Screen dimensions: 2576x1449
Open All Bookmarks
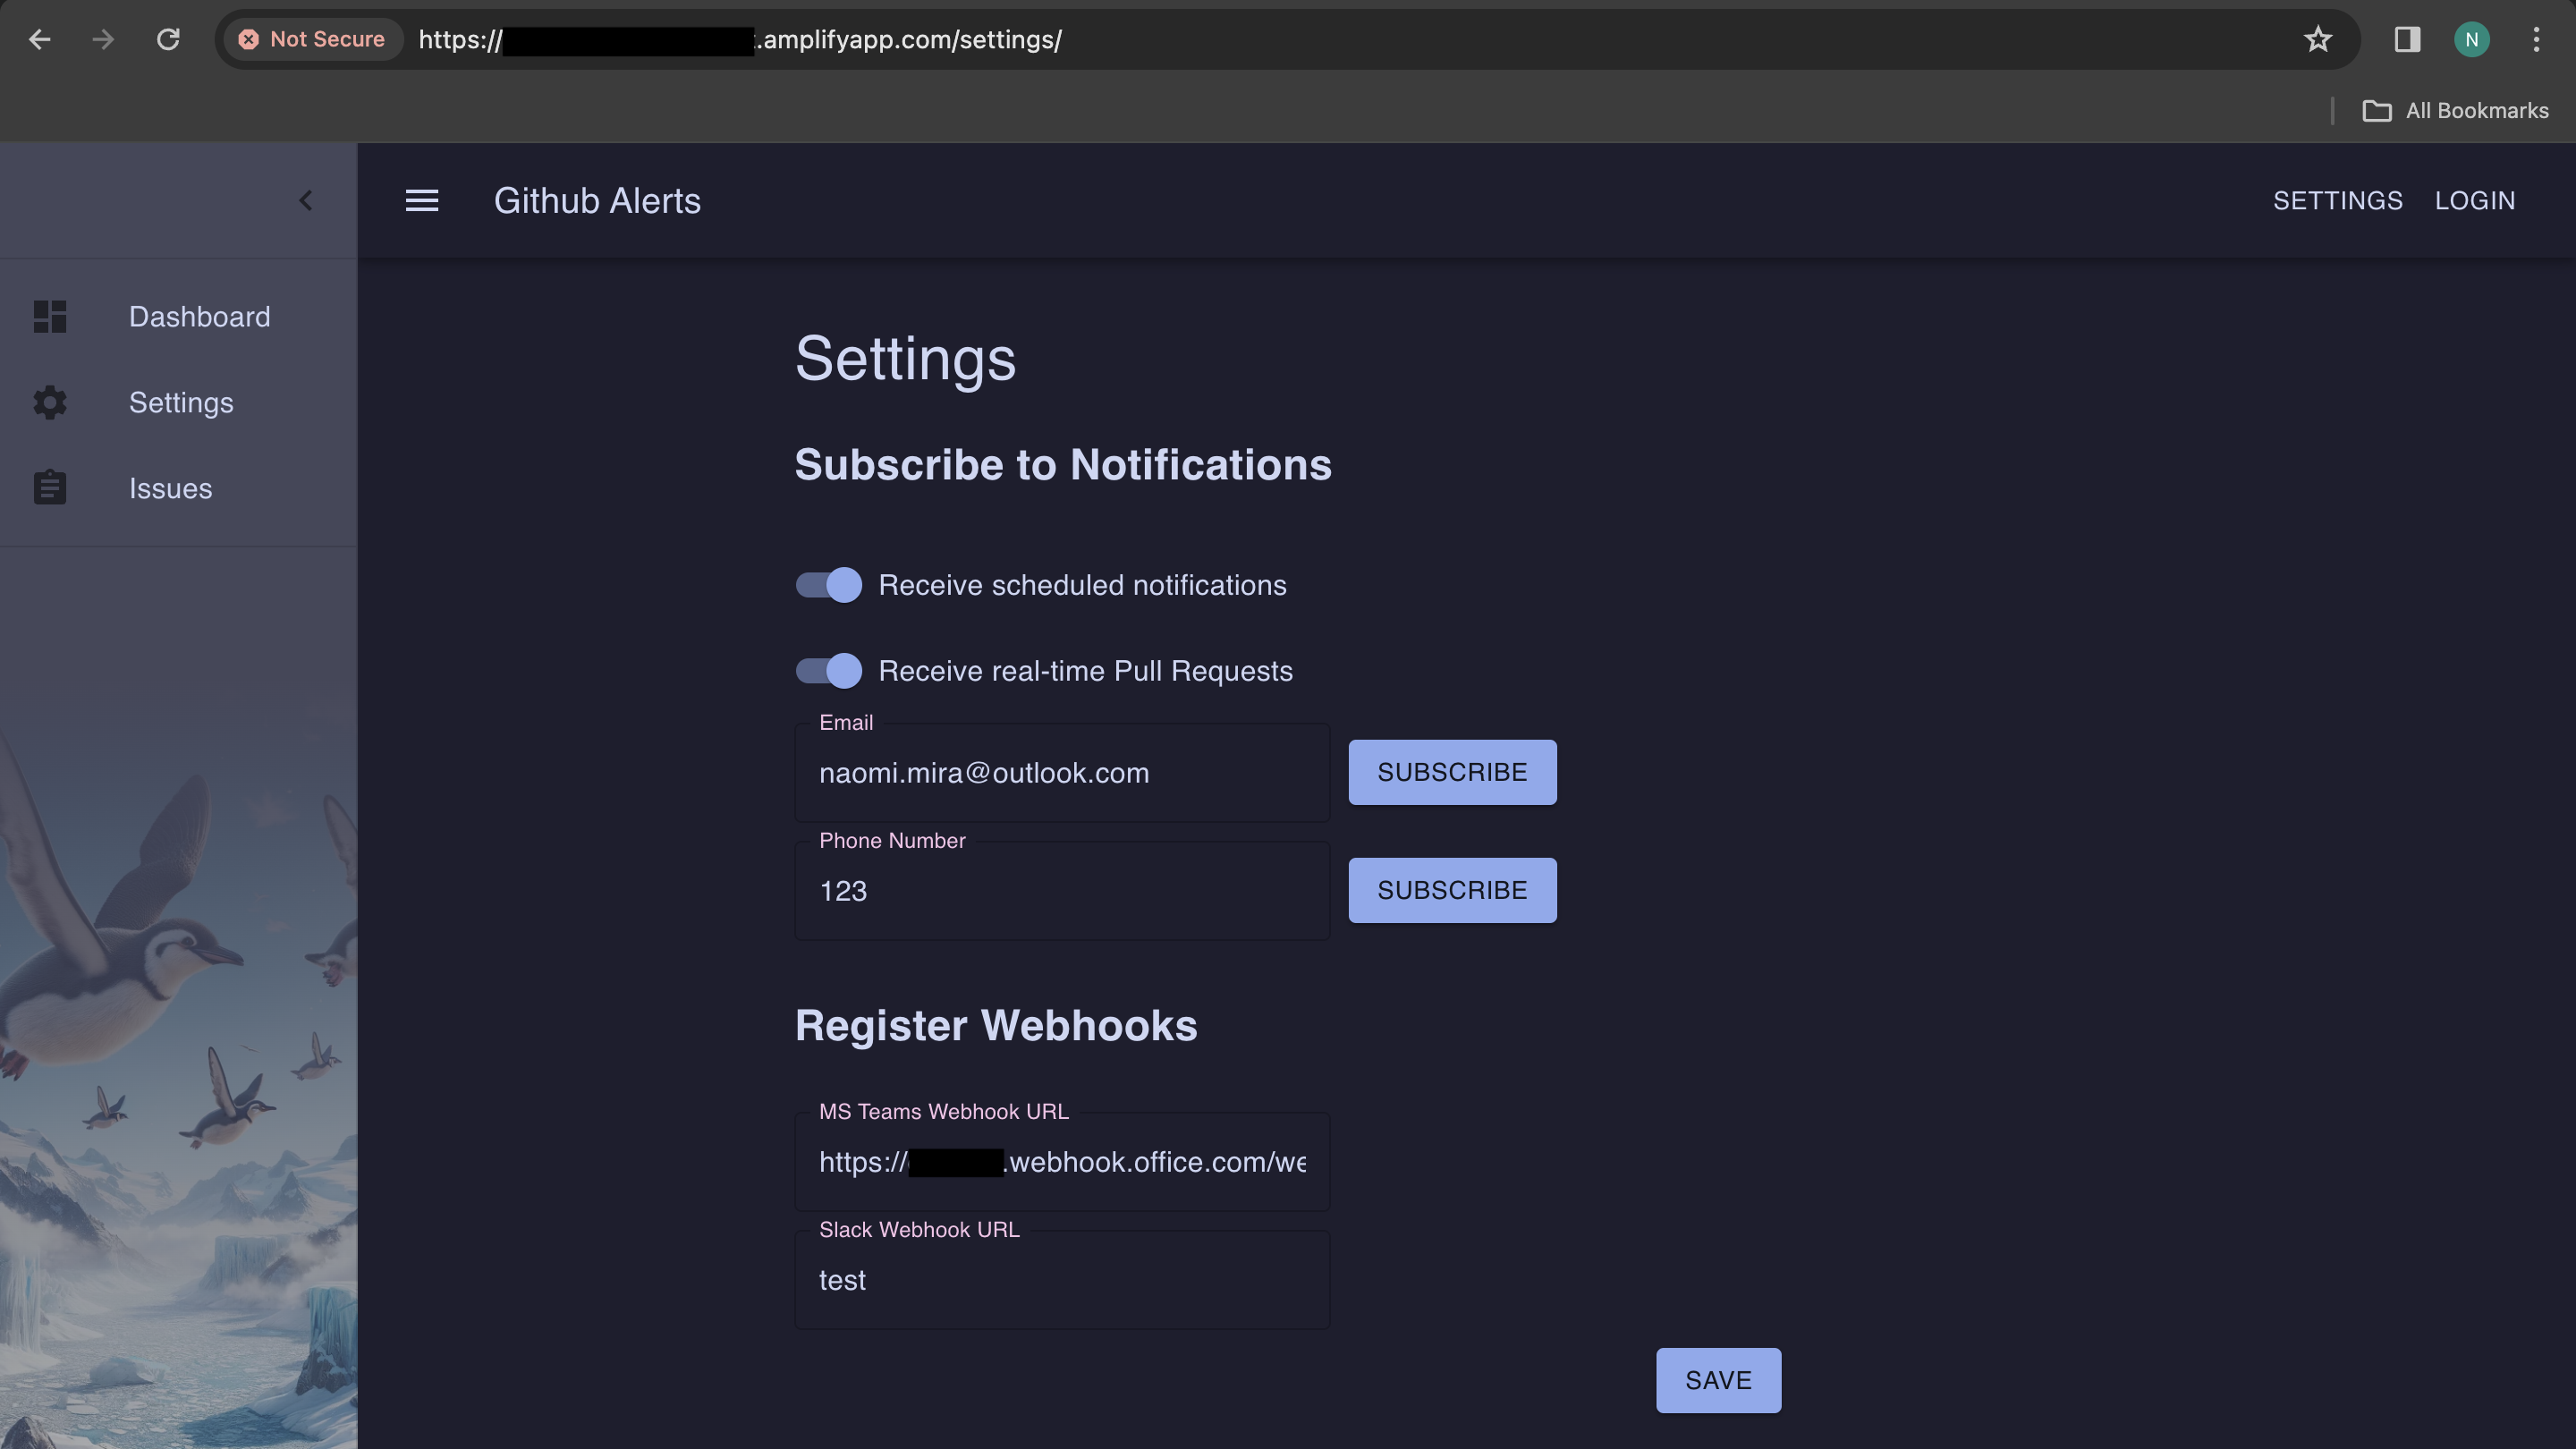click(x=2458, y=110)
